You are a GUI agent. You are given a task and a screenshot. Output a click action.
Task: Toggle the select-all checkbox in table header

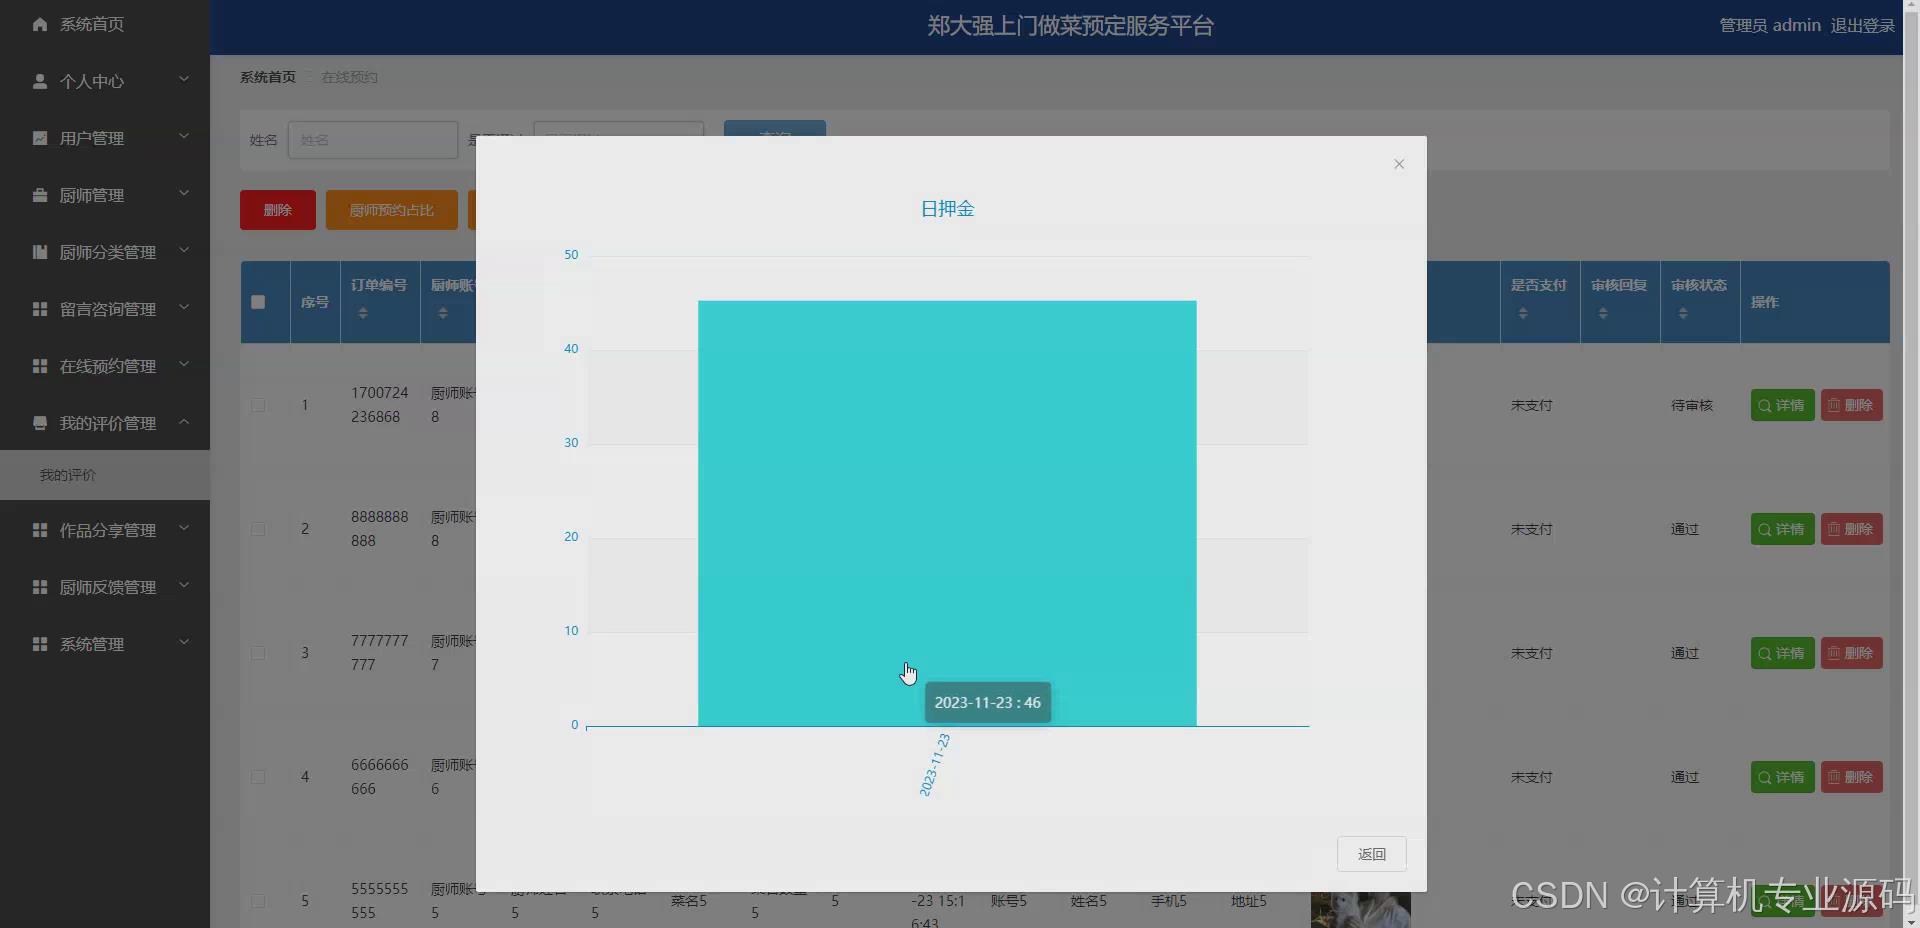258,302
